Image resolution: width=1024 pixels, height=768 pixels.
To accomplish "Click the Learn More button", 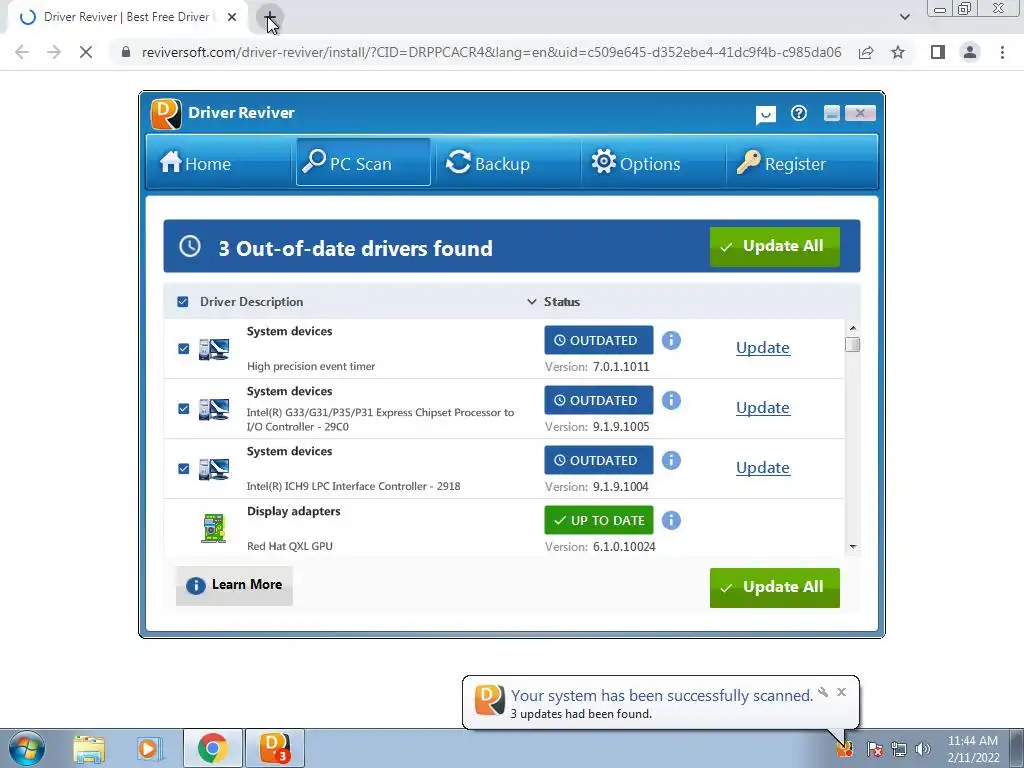I will point(234,585).
